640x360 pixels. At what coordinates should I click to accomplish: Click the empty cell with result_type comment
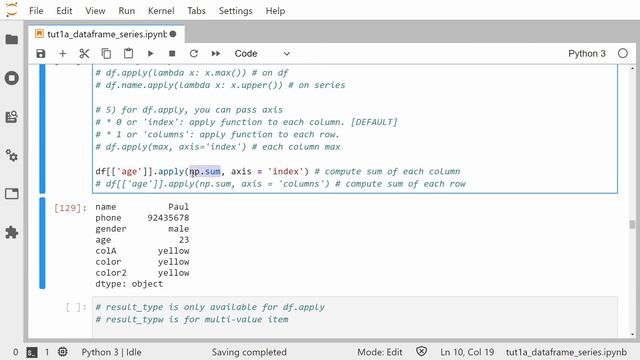coord(355,317)
